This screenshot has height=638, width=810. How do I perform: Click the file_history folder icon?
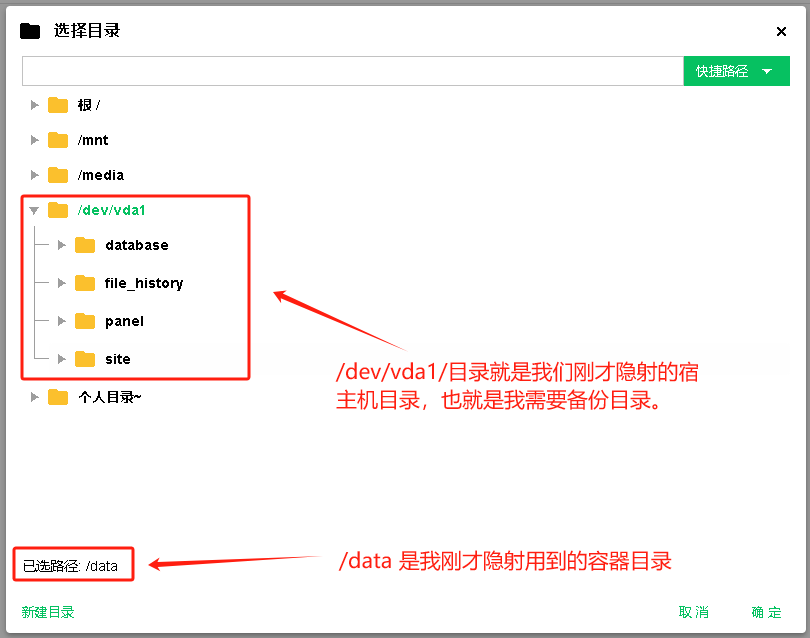coord(85,283)
